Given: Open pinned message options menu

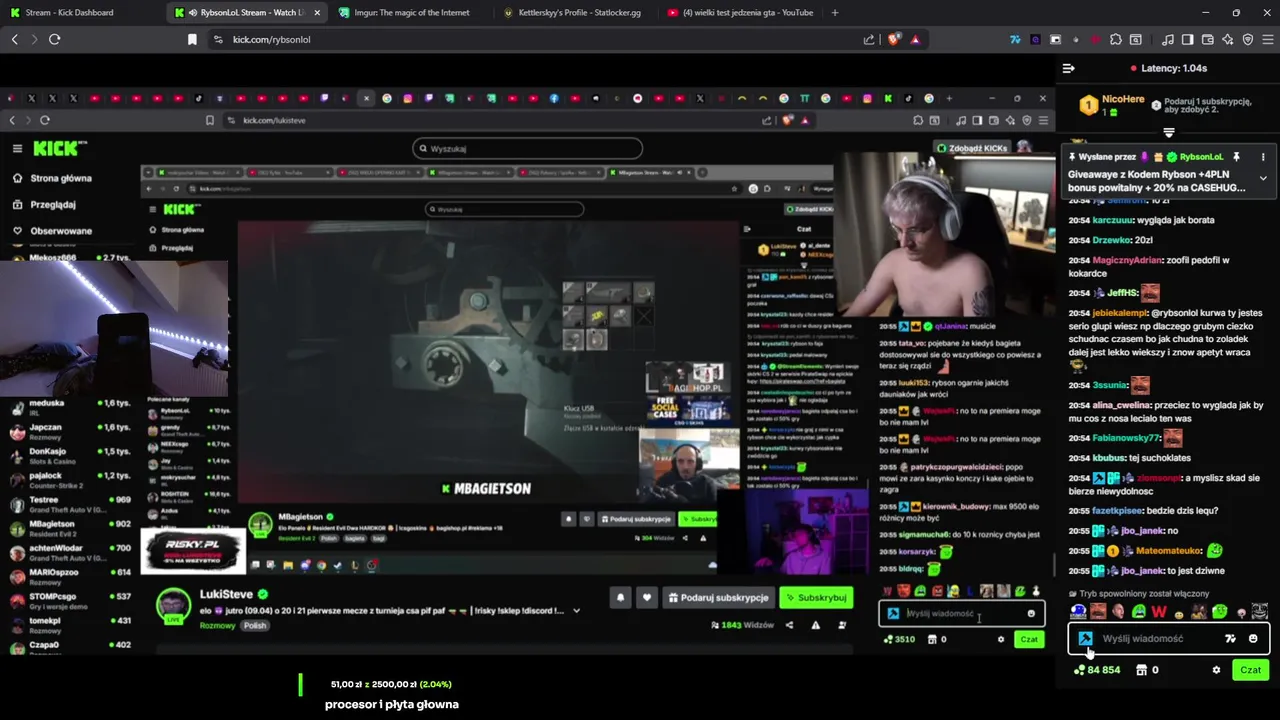Looking at the screenshot, I should (1263, 157).
